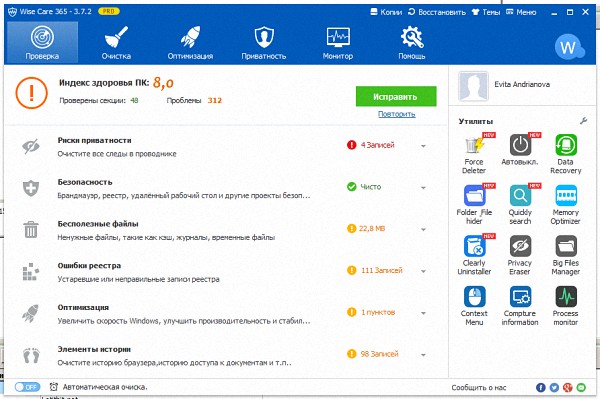
Task: Click the trash bin Бесполезные файлы icon
Action: pyautogui.click(x=31, y=230)
